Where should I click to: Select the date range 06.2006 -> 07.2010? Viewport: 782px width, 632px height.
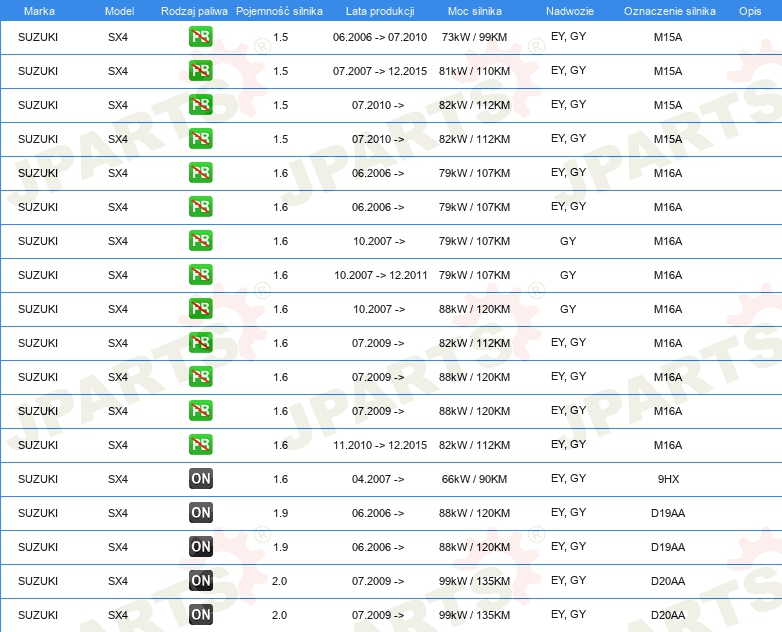(380, 37)
